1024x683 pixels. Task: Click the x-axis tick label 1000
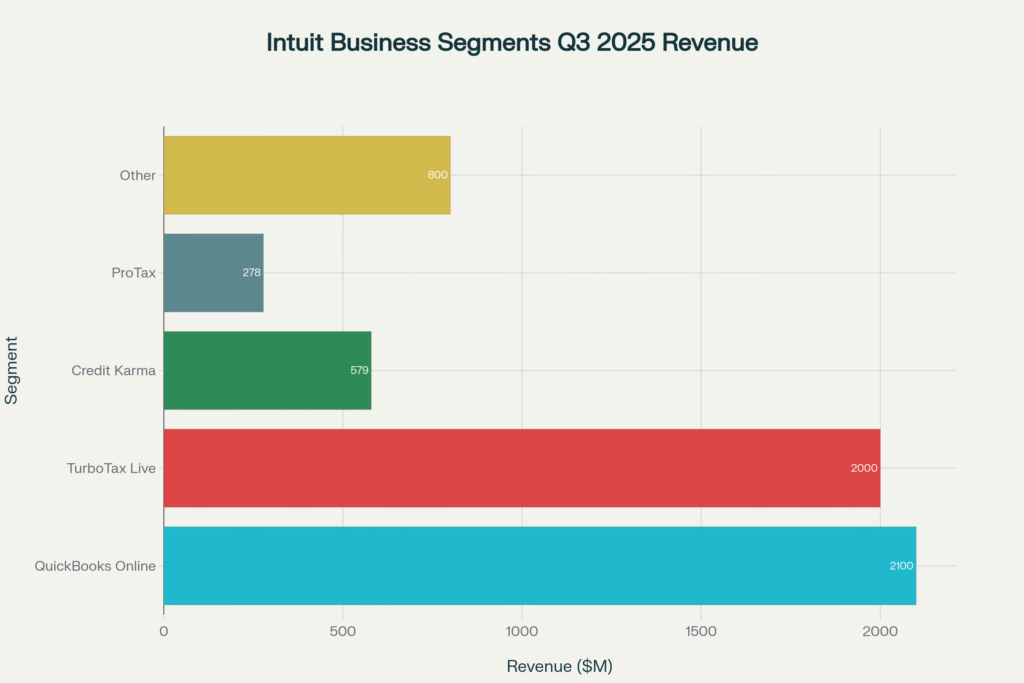pos(522,631)
